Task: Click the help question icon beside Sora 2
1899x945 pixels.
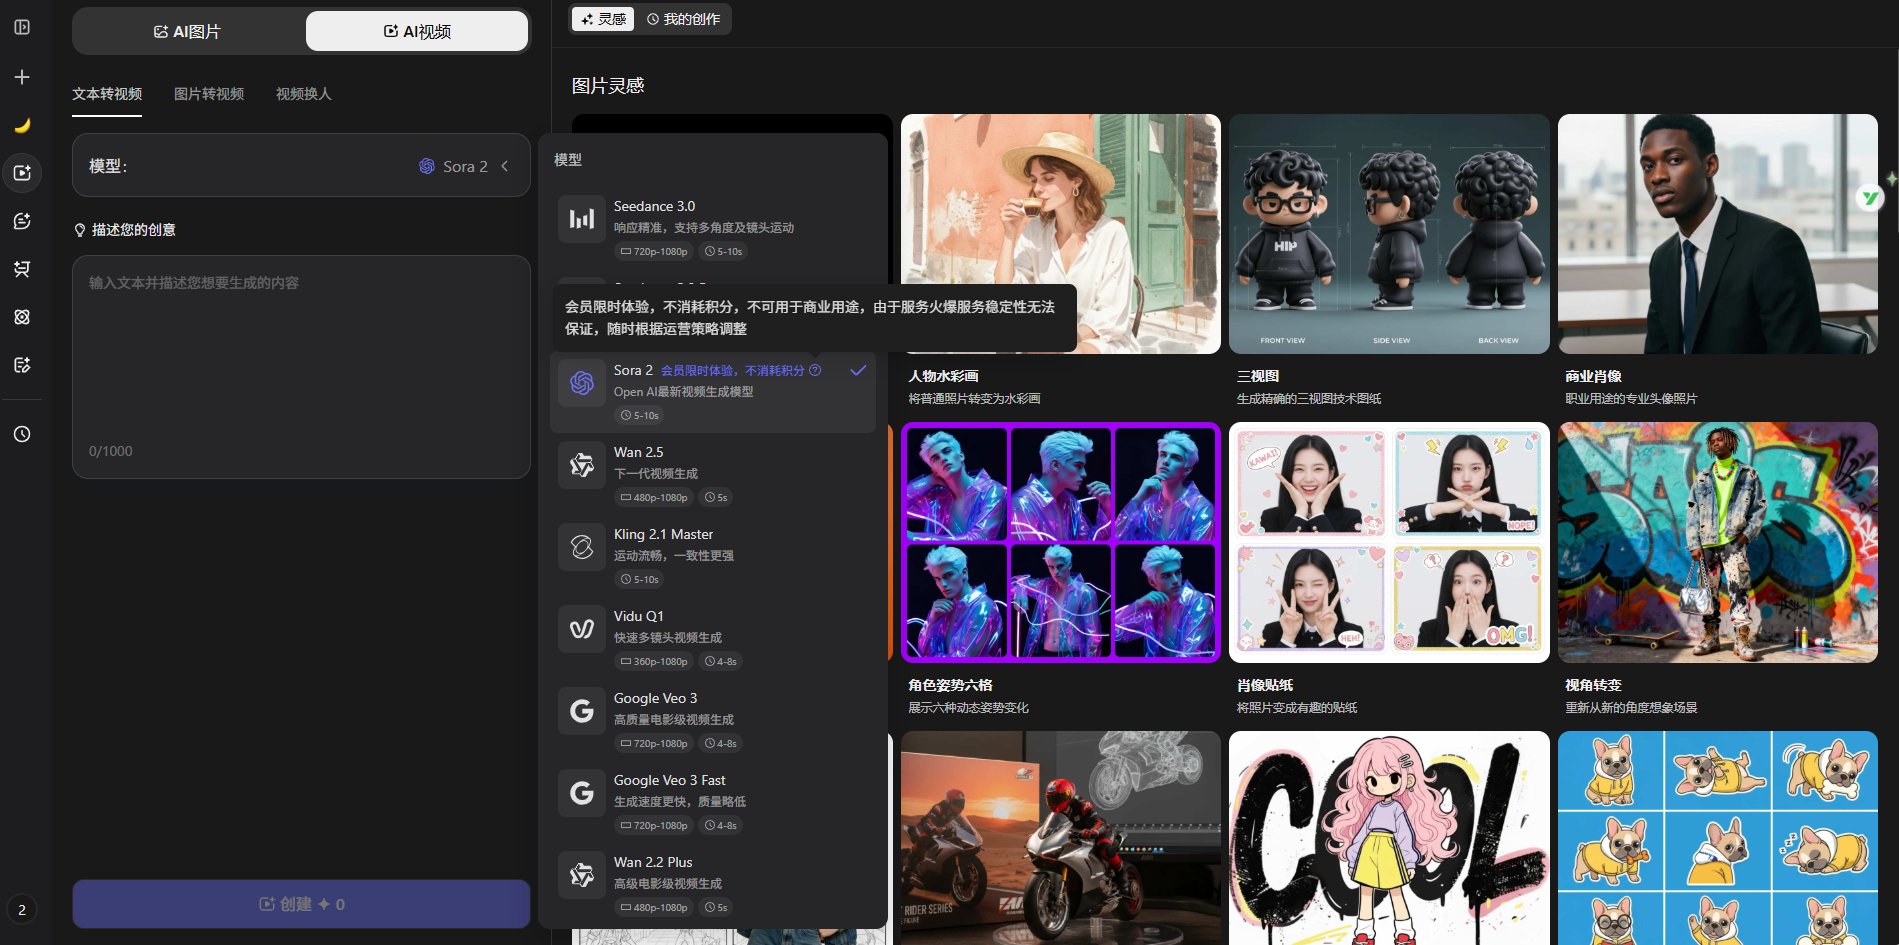Action: click(815, 370)
